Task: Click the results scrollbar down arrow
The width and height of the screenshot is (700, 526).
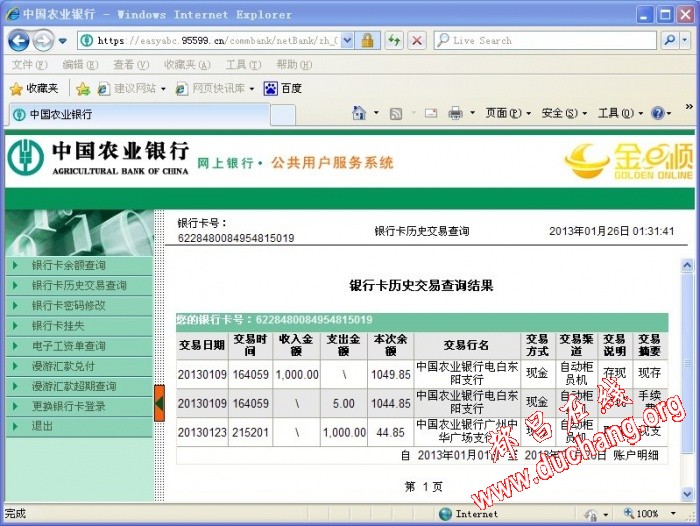Action: click(x=687, y=493)
